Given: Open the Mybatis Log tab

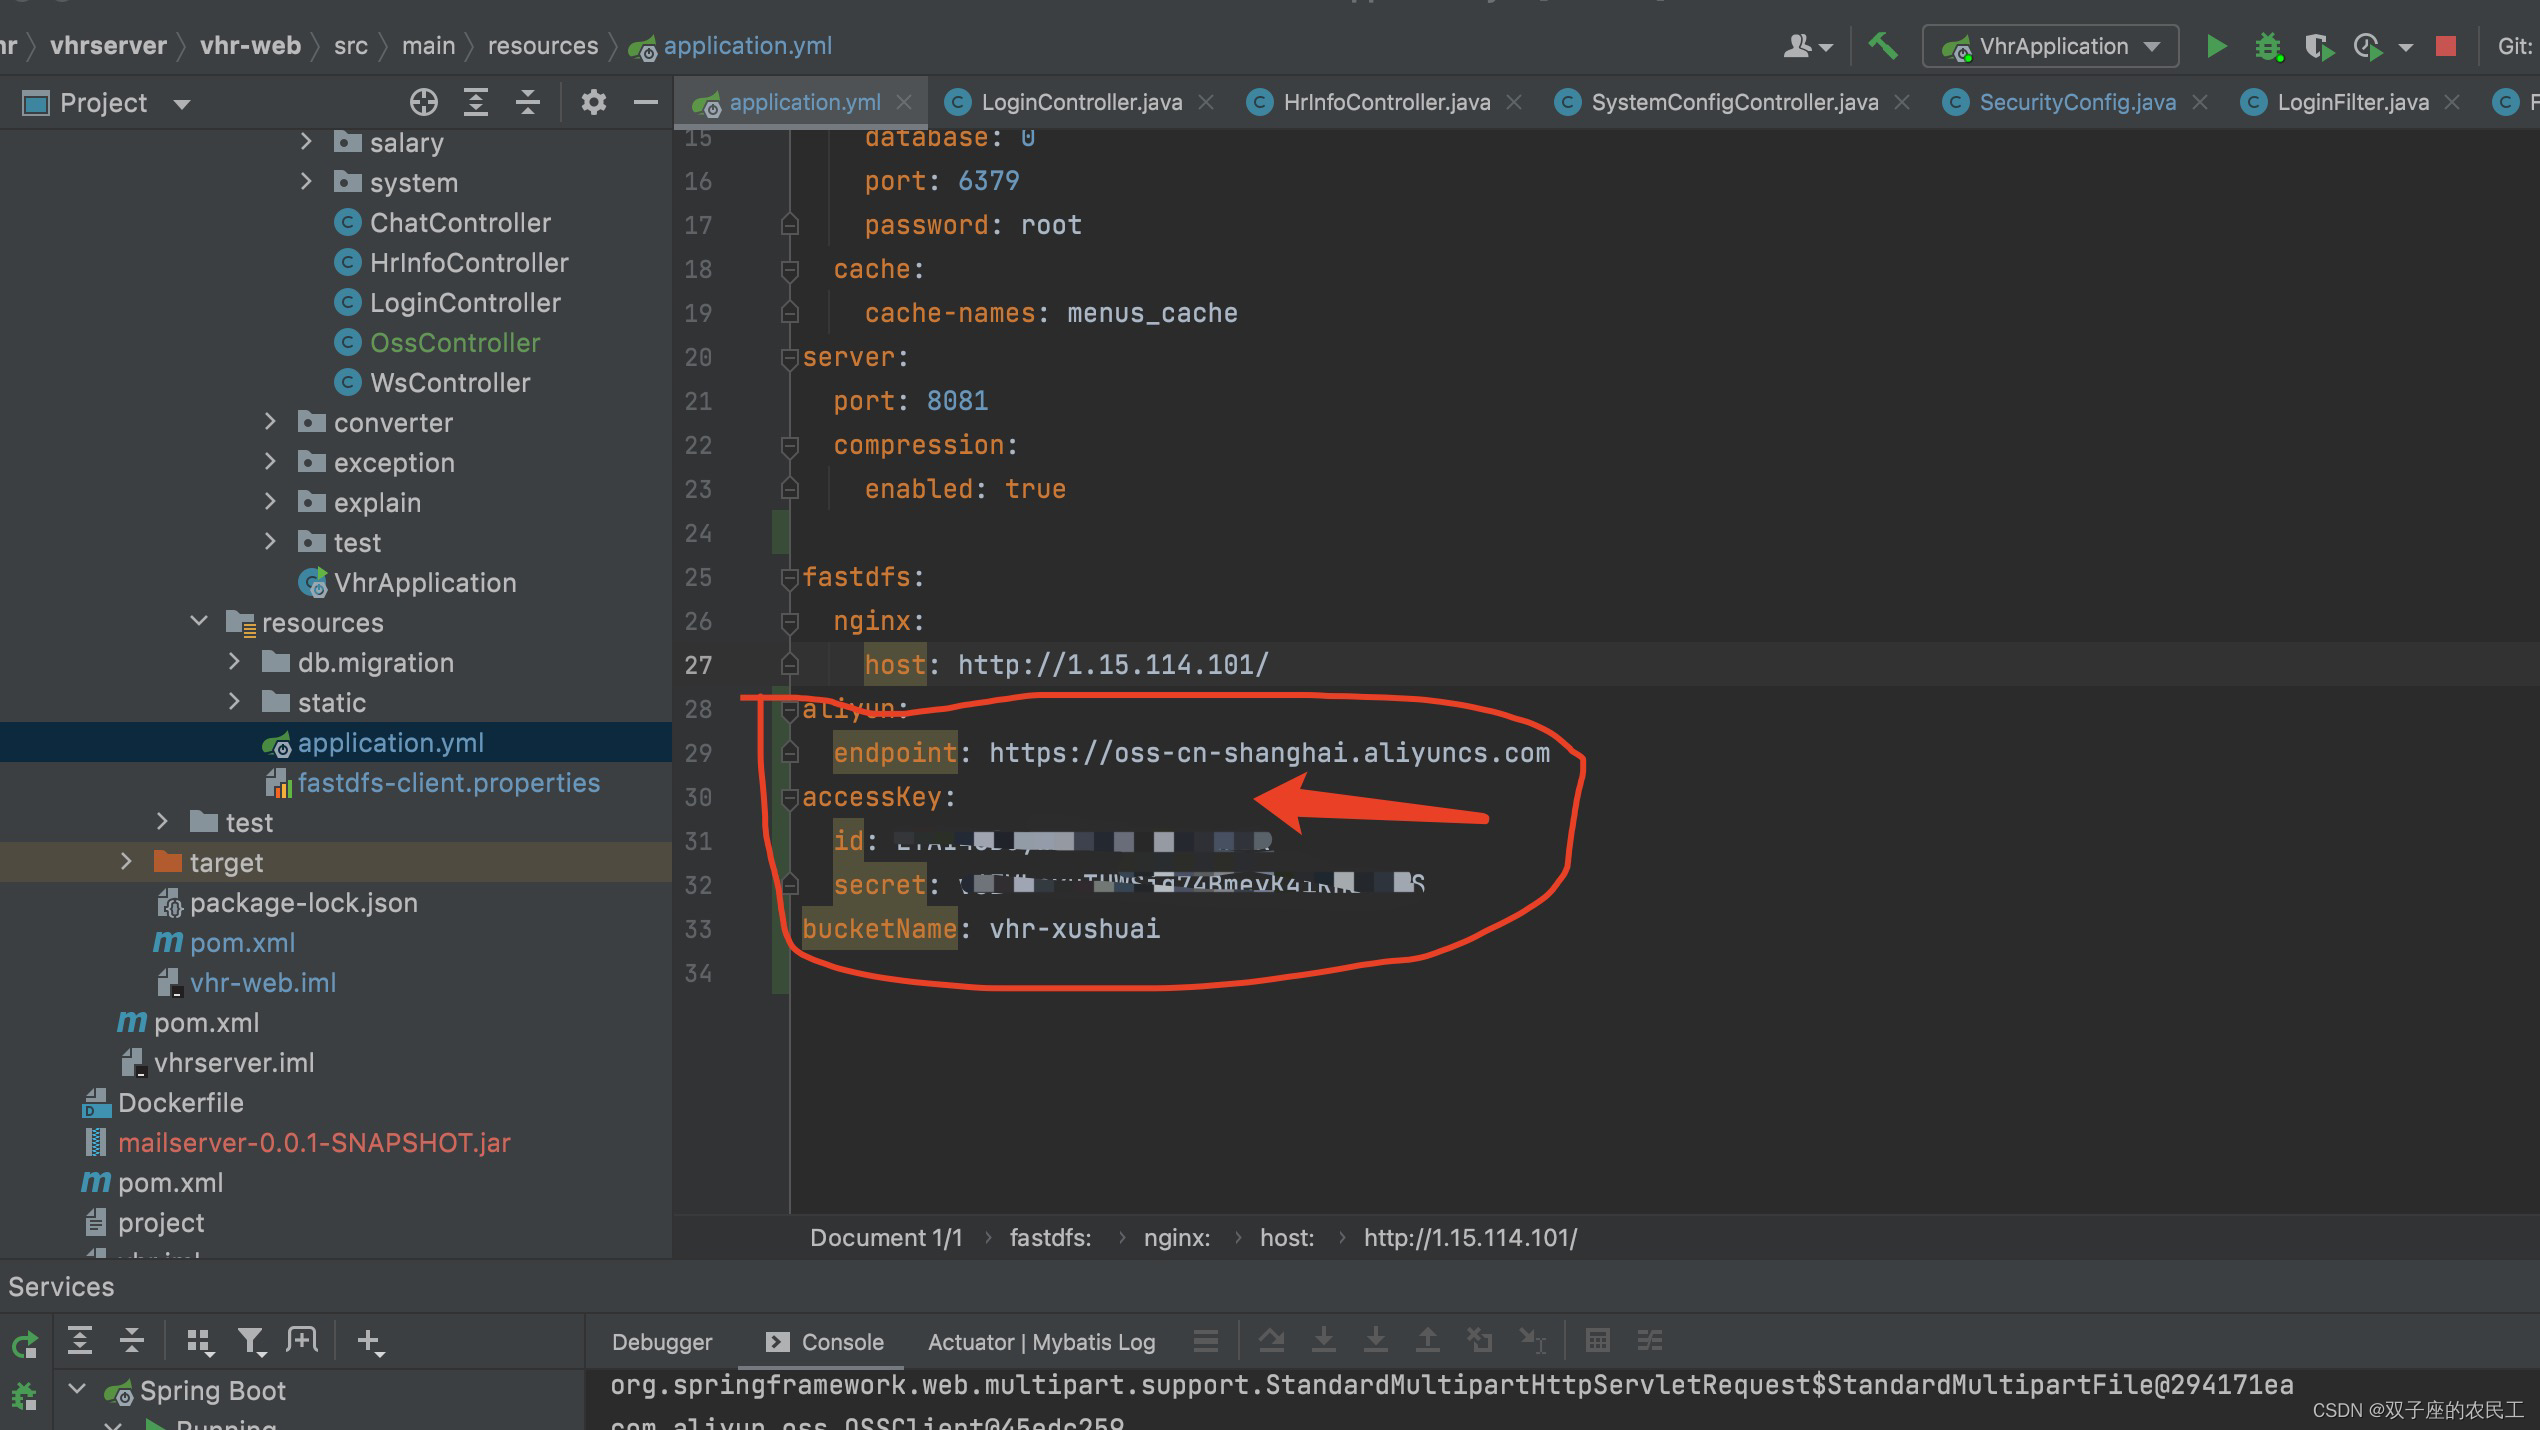Looking at the screenshot, I should [x=1094, y=1342].
